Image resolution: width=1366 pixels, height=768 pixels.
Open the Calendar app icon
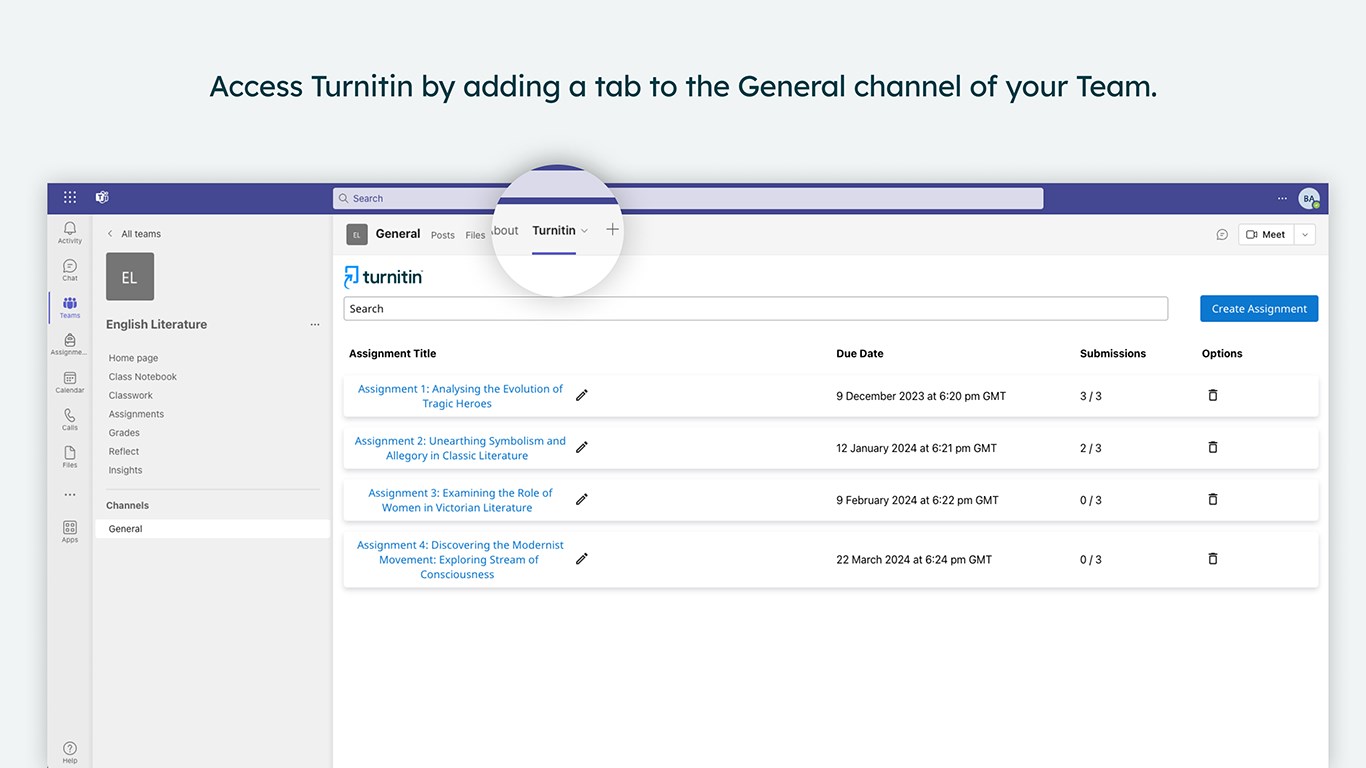coord(70,381)
